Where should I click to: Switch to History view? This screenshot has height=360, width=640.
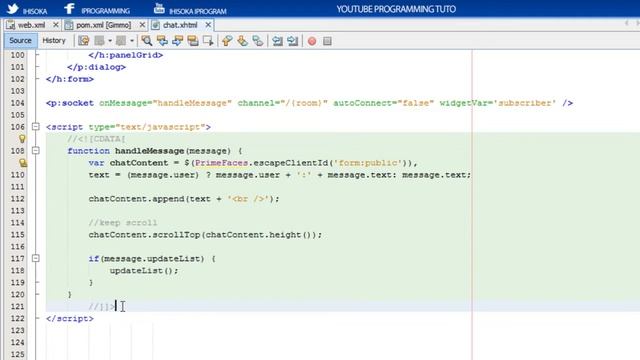(x=54, y=40)
